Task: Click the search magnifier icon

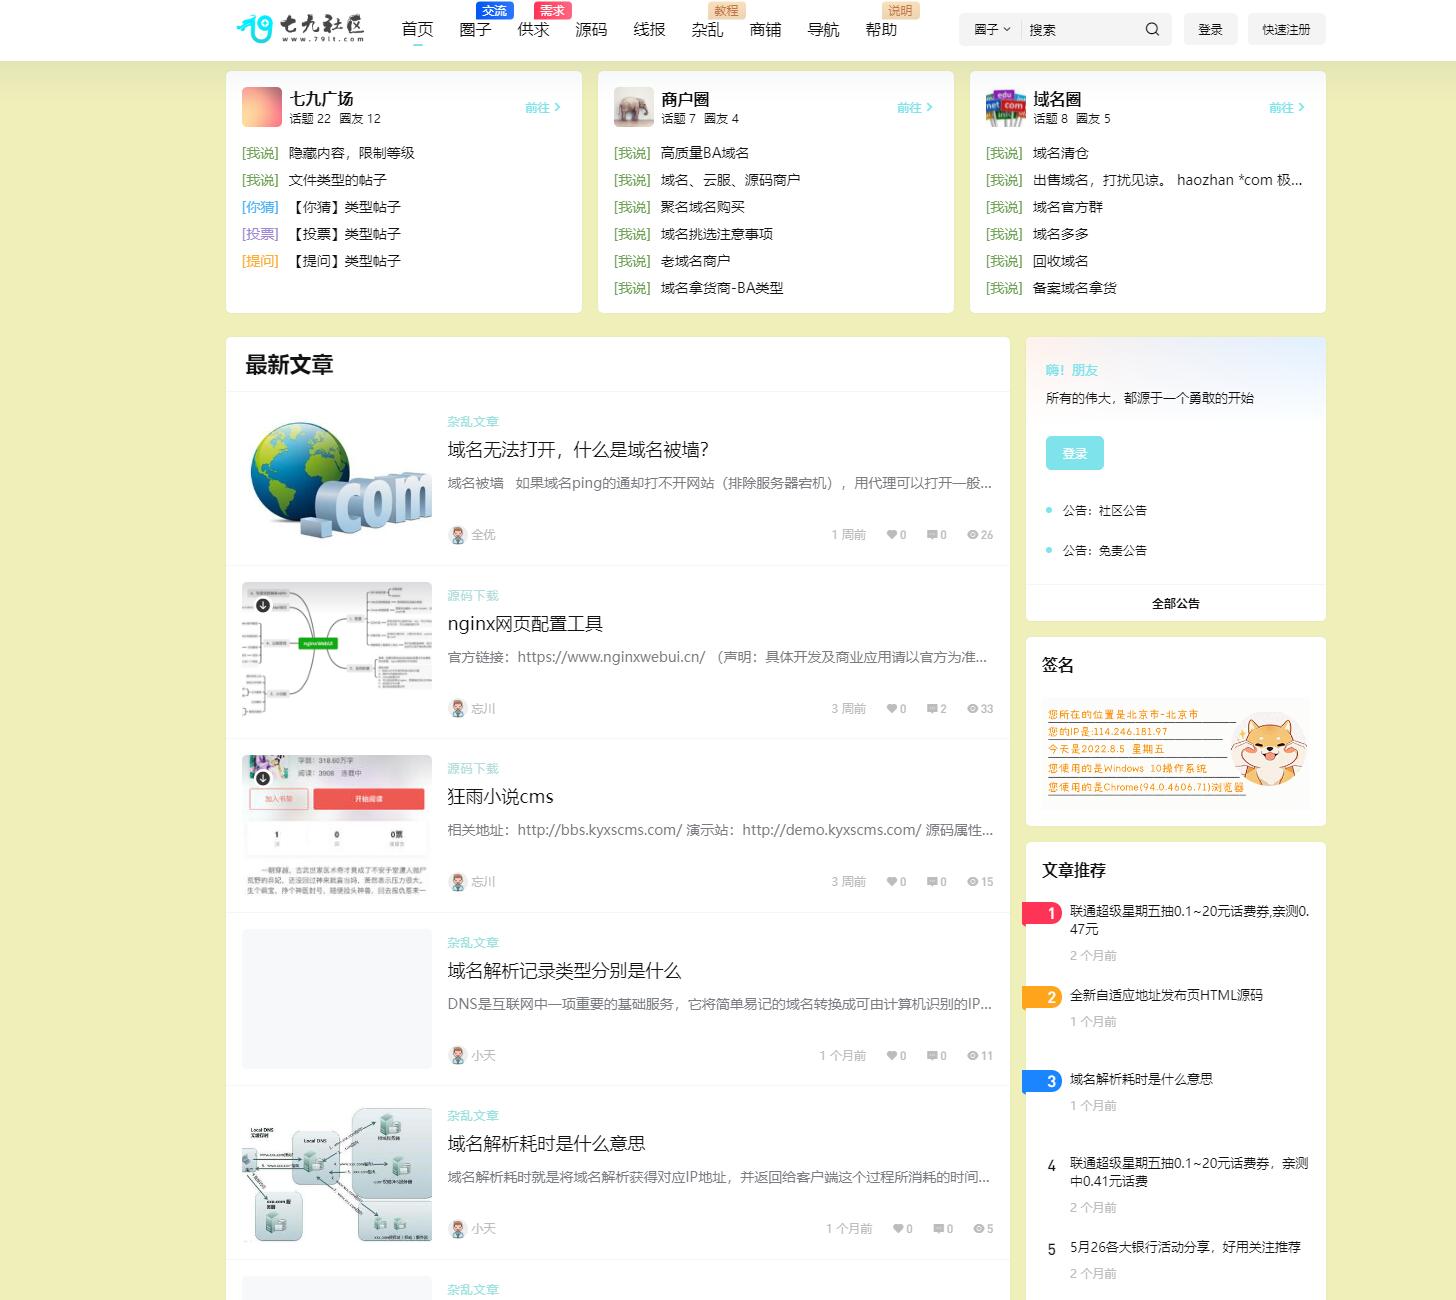Action: point(1152,29)
